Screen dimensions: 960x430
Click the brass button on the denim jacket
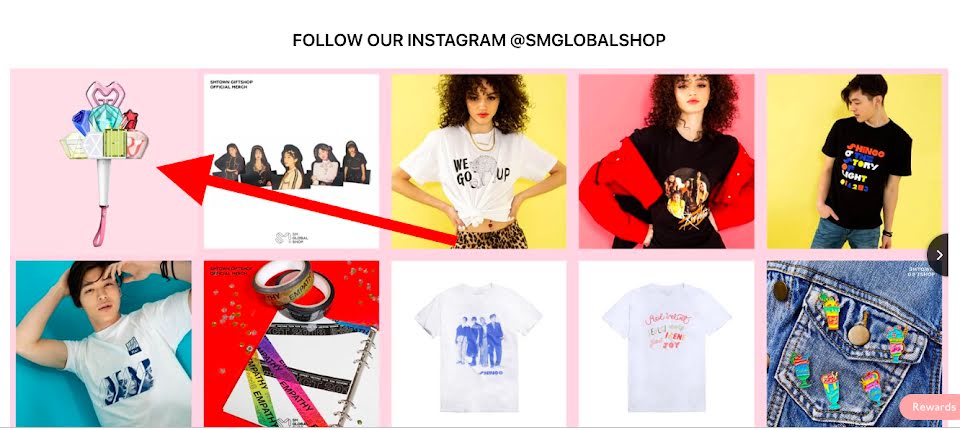(x=859, y=334)
